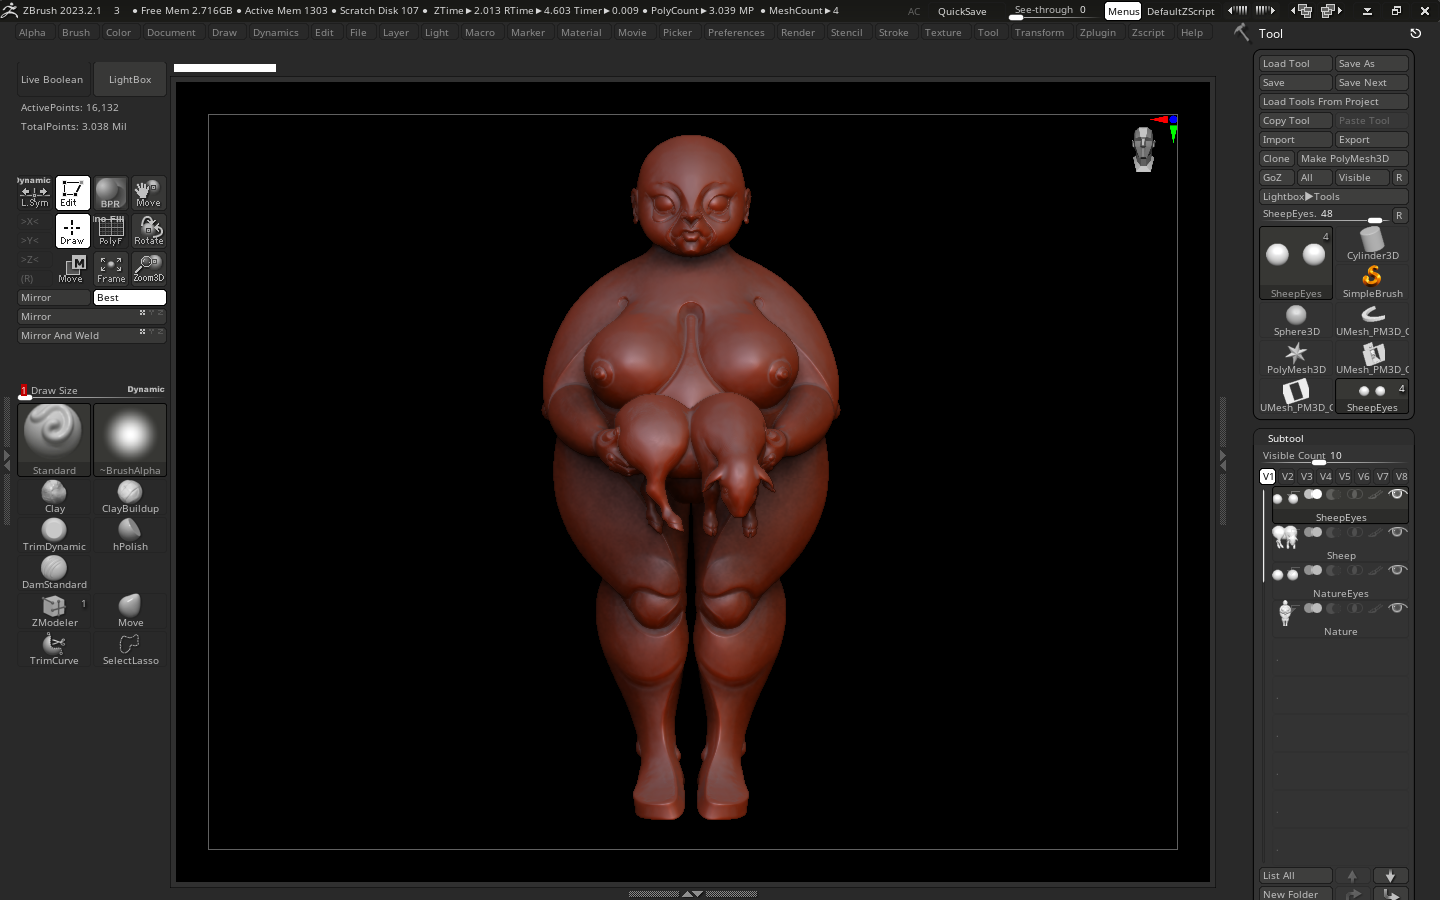Select the V2 subtool visibility set
This screenshot has width=1440, height=900.
tap(1287, 477)
